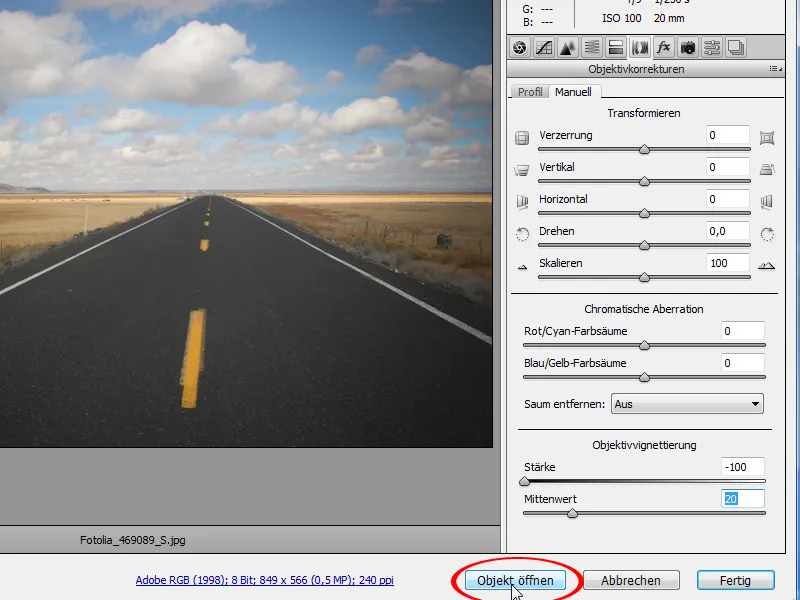Open the Basic adjustments panel (aperture icon)
Viewport: 800px width, 600px height.
point(519,48)
